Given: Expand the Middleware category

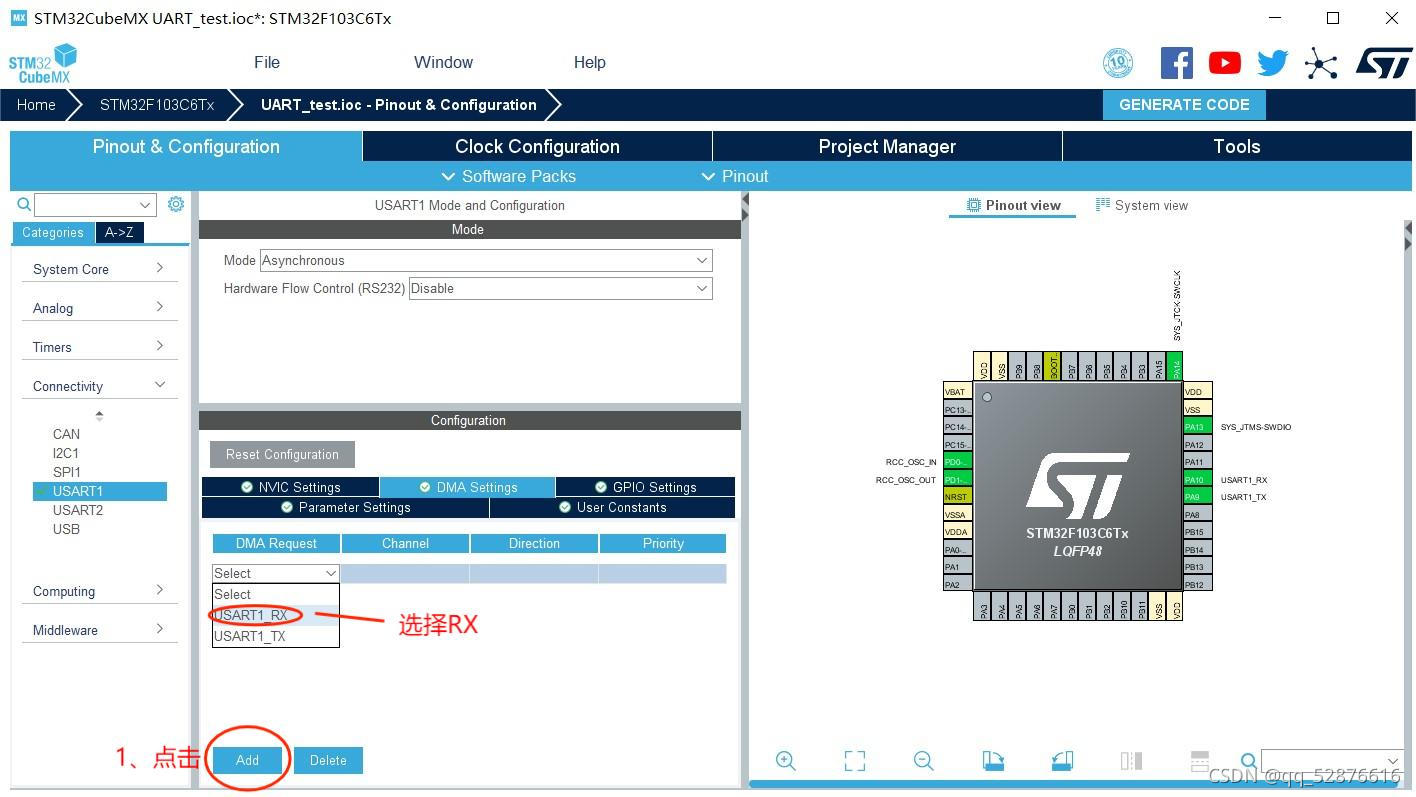Looking at the screenshot, I should (98, 630).
